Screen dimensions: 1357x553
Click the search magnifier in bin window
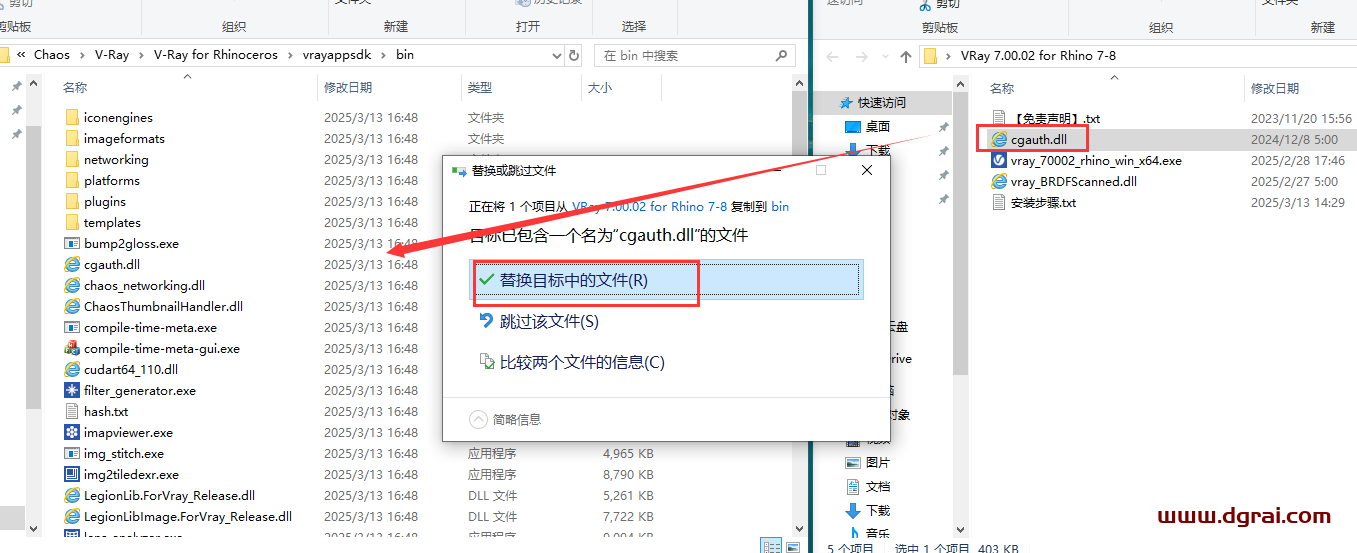point(782,55)
